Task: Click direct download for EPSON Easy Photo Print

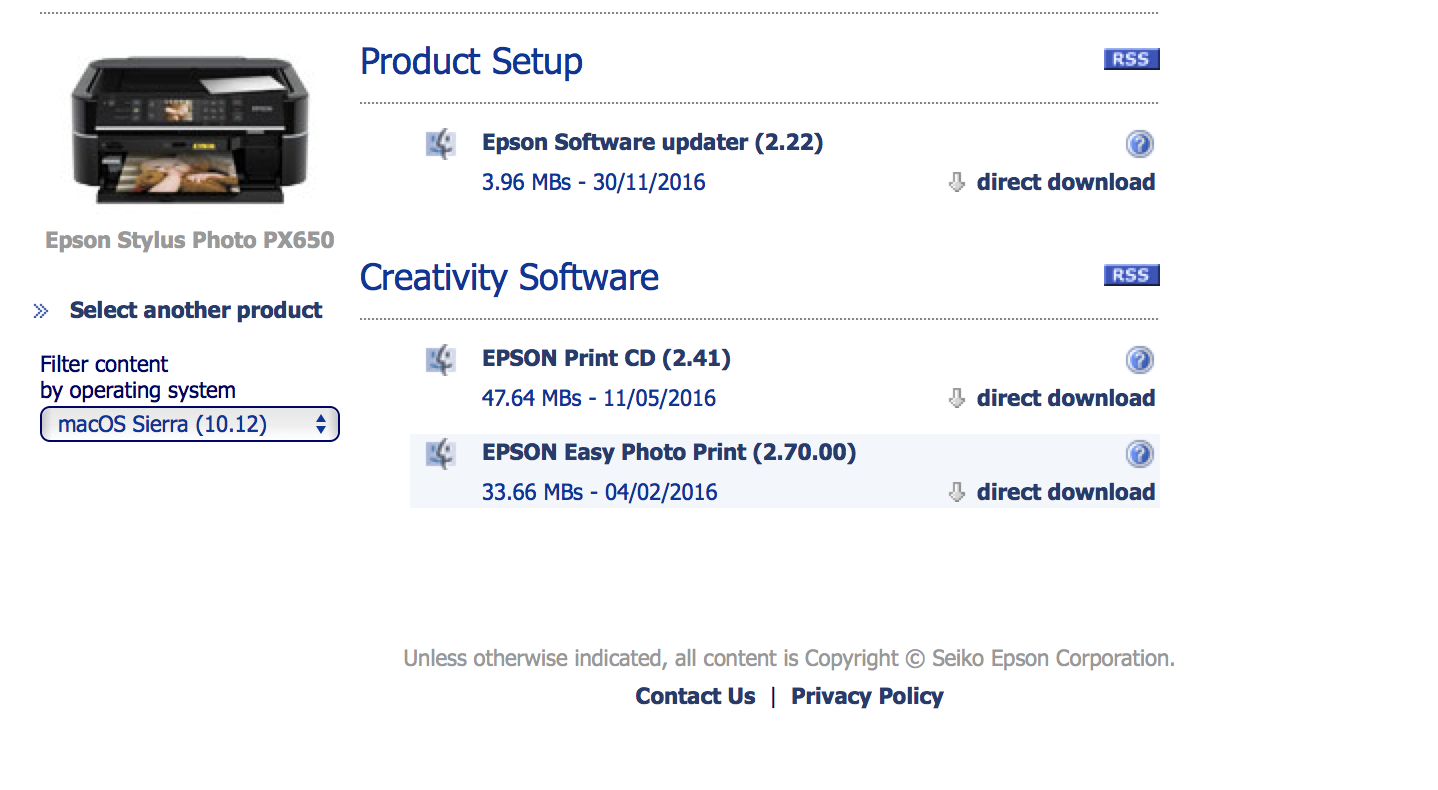Action: 1066,492
